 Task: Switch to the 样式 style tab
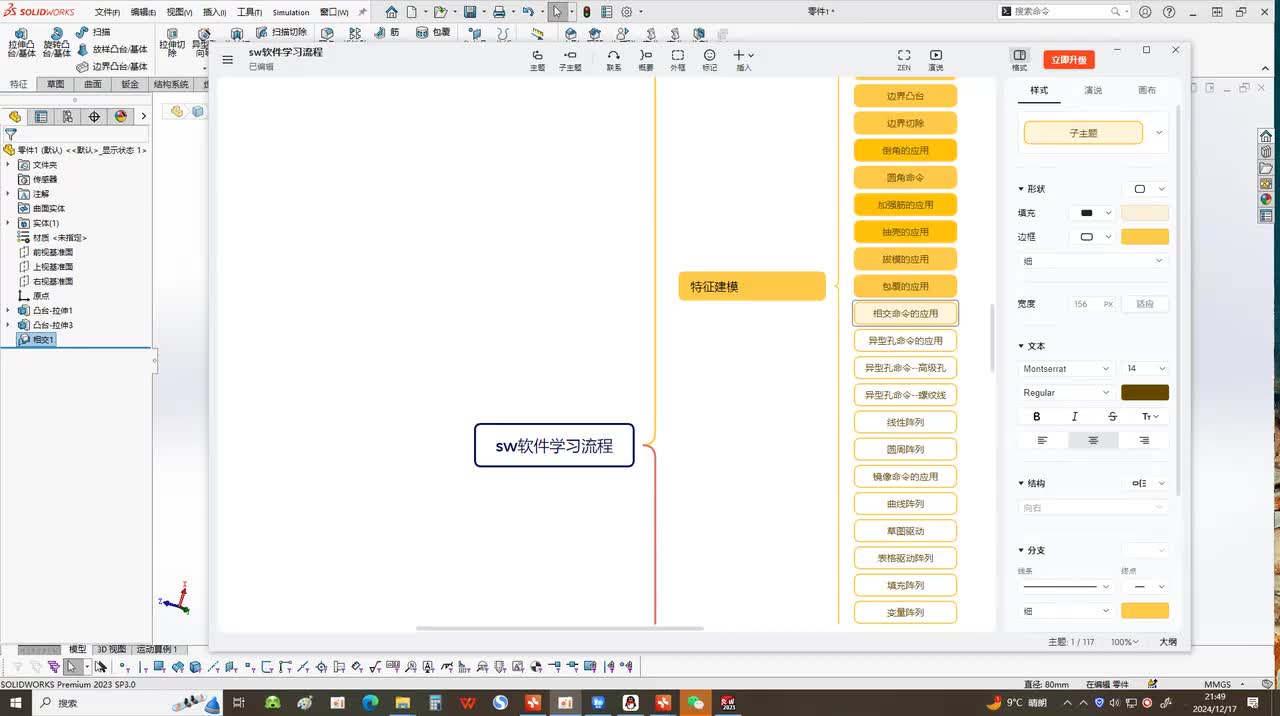(1039, 90)
